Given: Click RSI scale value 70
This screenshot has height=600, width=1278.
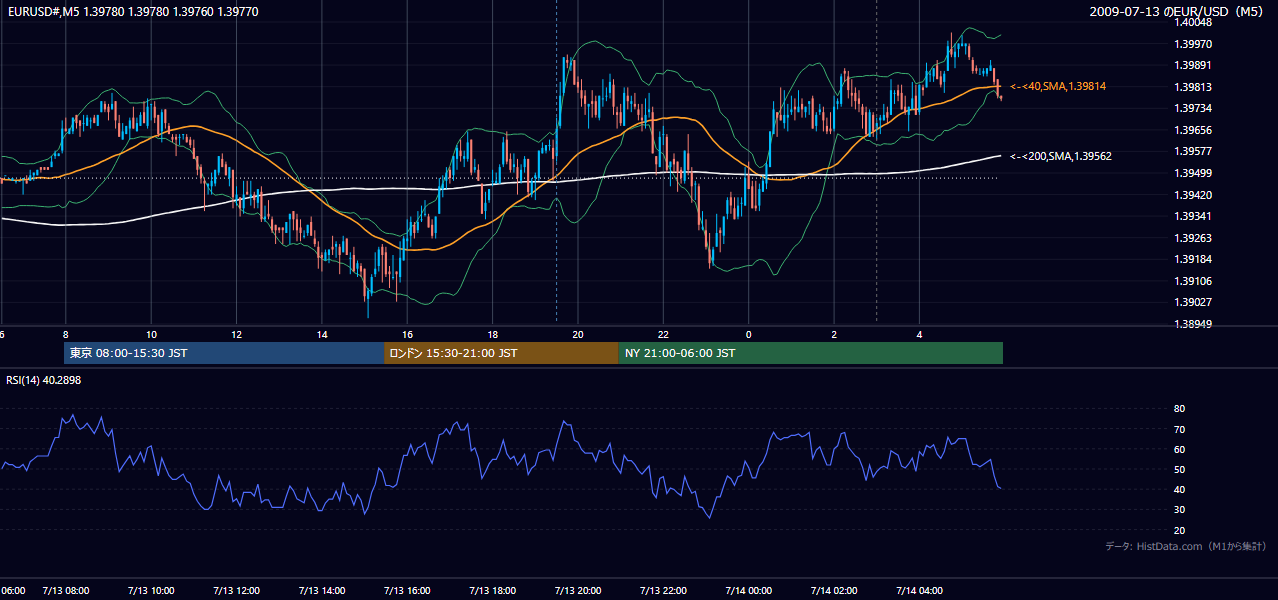Looking at the screenshot, I should [1179, 429].
